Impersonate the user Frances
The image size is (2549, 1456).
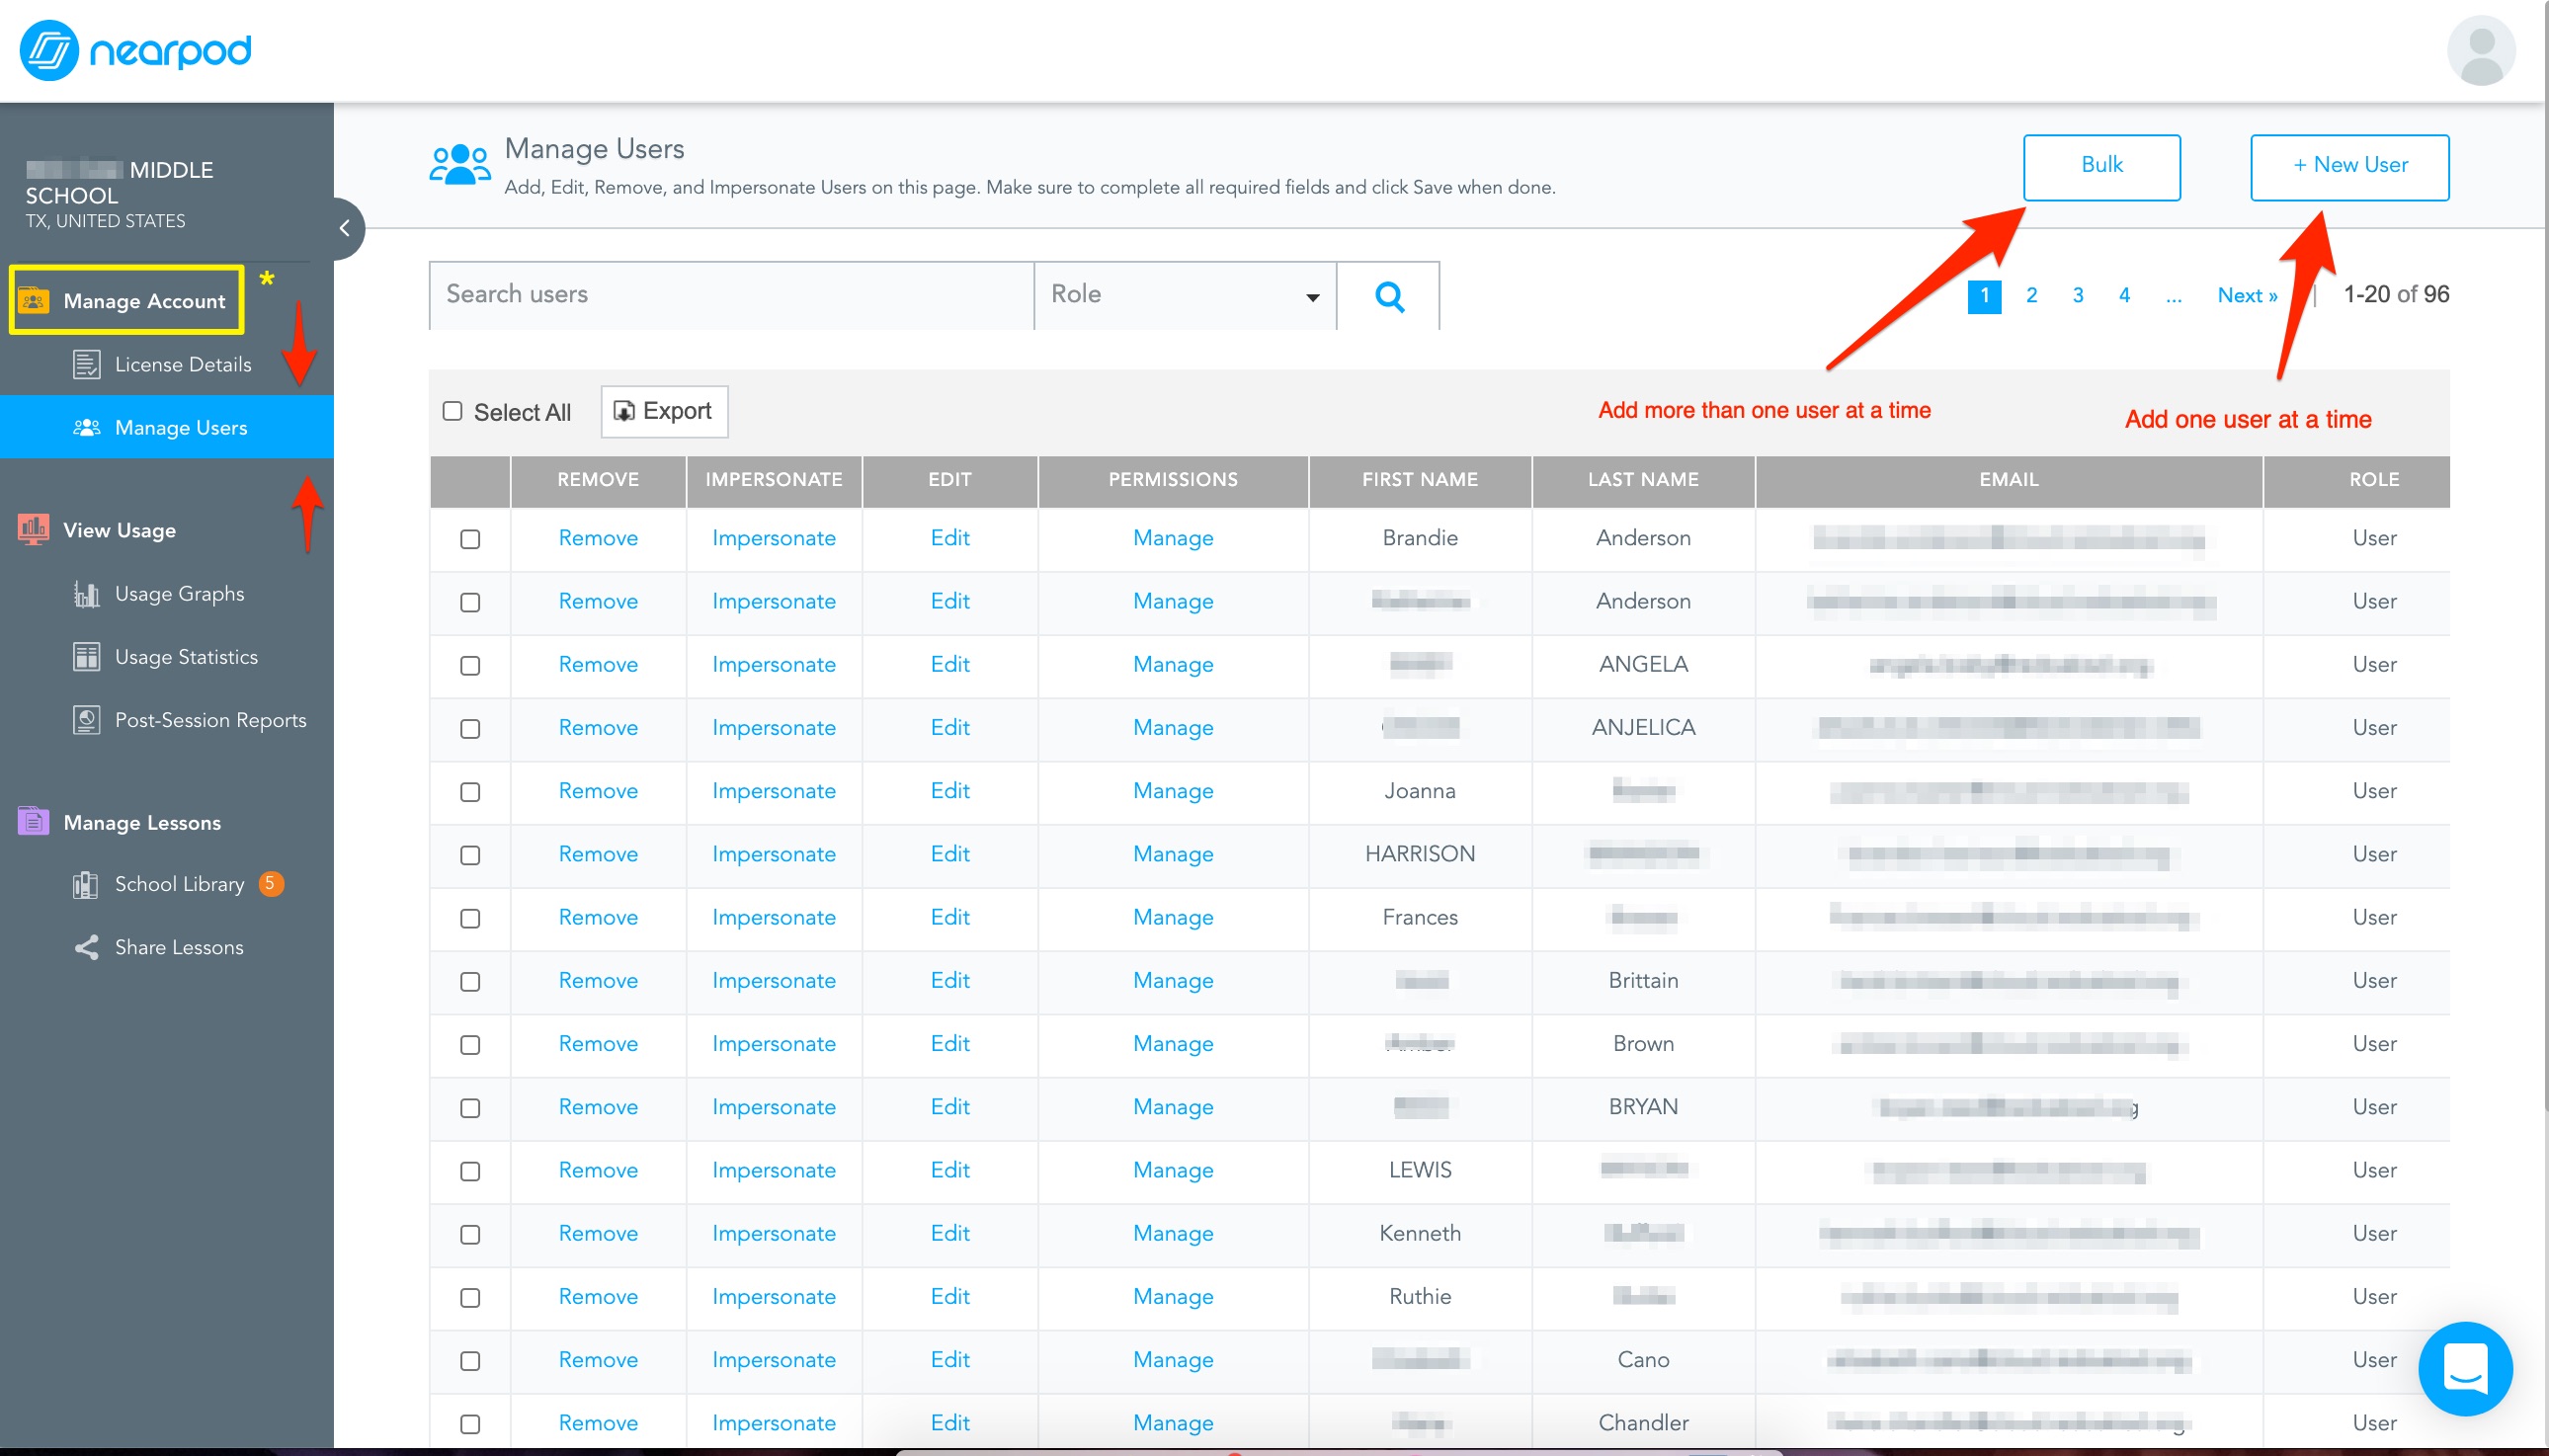773,917
